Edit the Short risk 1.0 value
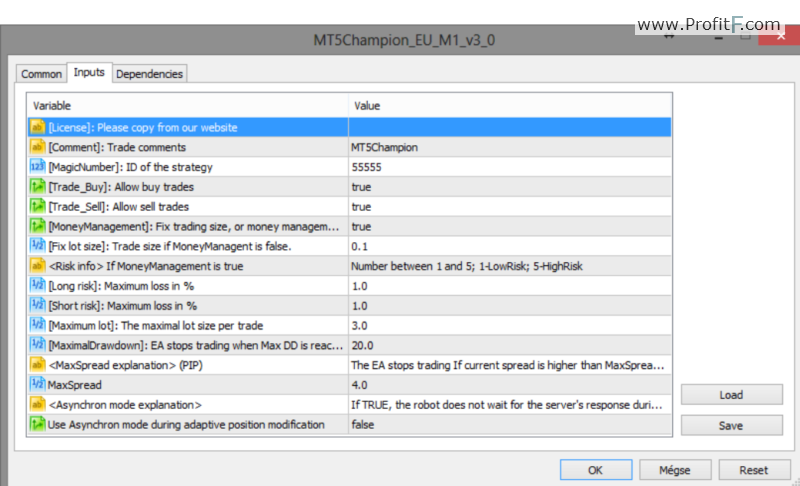The image size is (800, 486). 510,305
